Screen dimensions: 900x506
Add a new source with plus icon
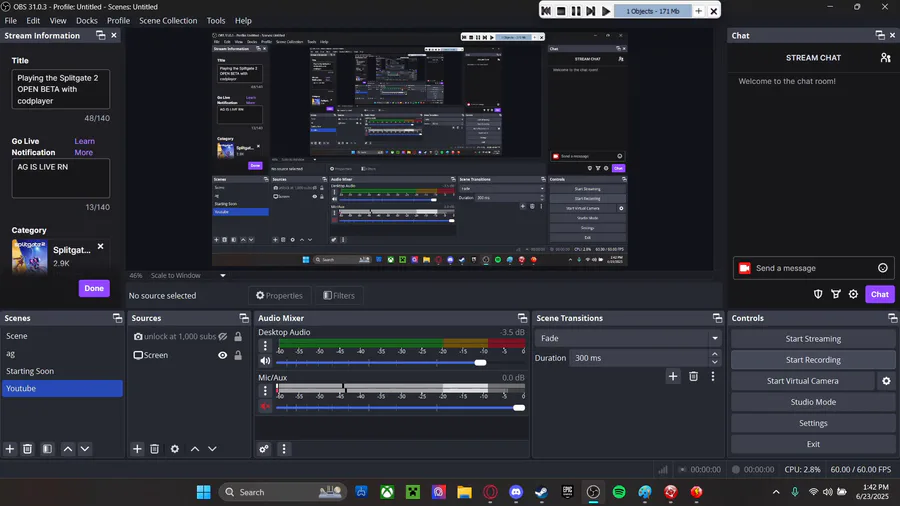click(x=137, y=449)
